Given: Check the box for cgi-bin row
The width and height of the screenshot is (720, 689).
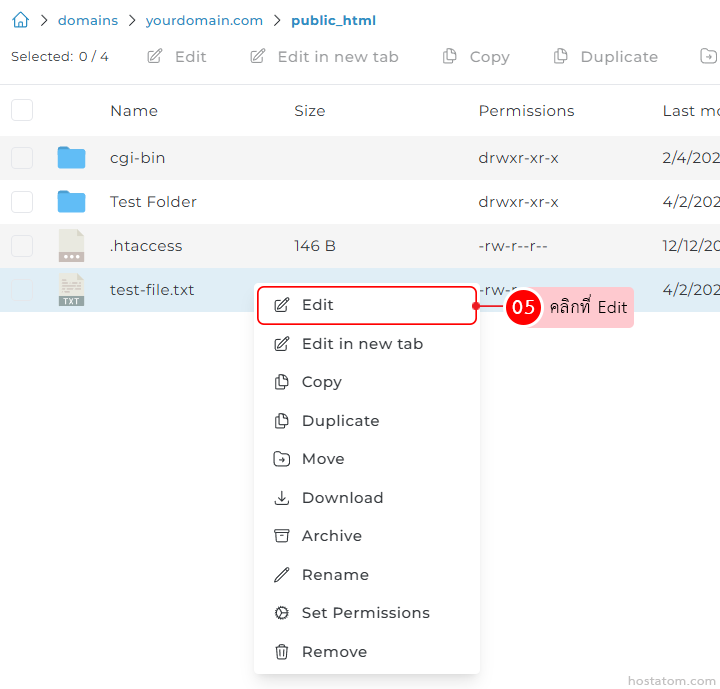Looking at the screenshot, I should pyautogui.click(x=22, y=158).
